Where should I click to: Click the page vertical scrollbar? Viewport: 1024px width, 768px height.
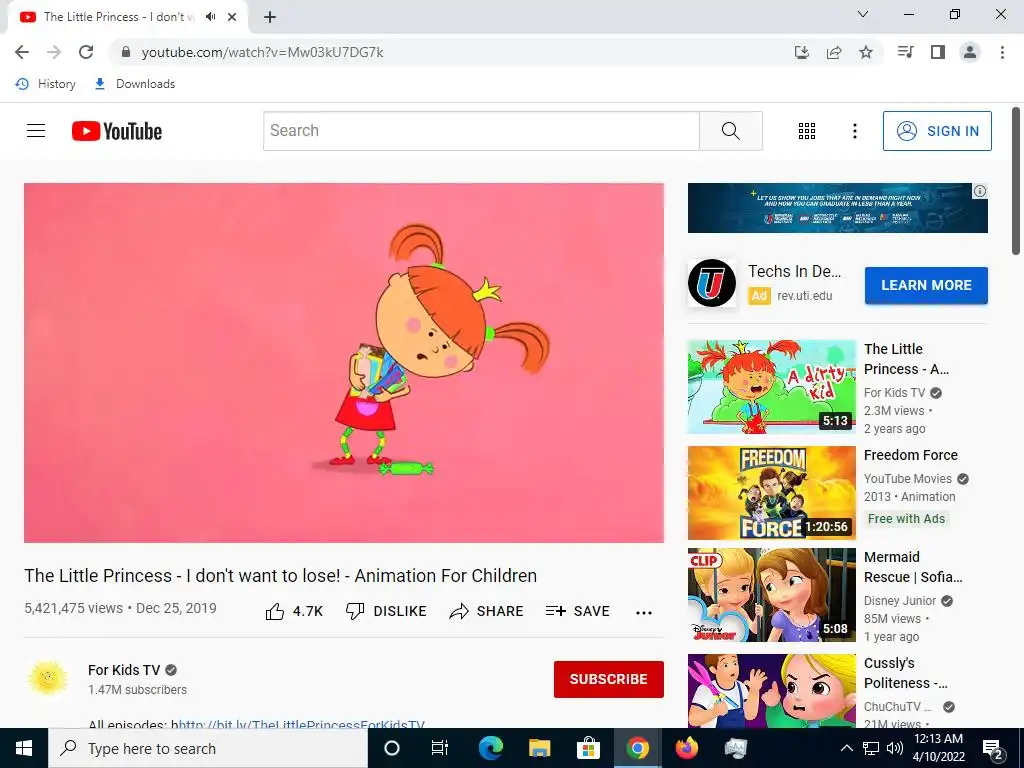[1016, 182]
